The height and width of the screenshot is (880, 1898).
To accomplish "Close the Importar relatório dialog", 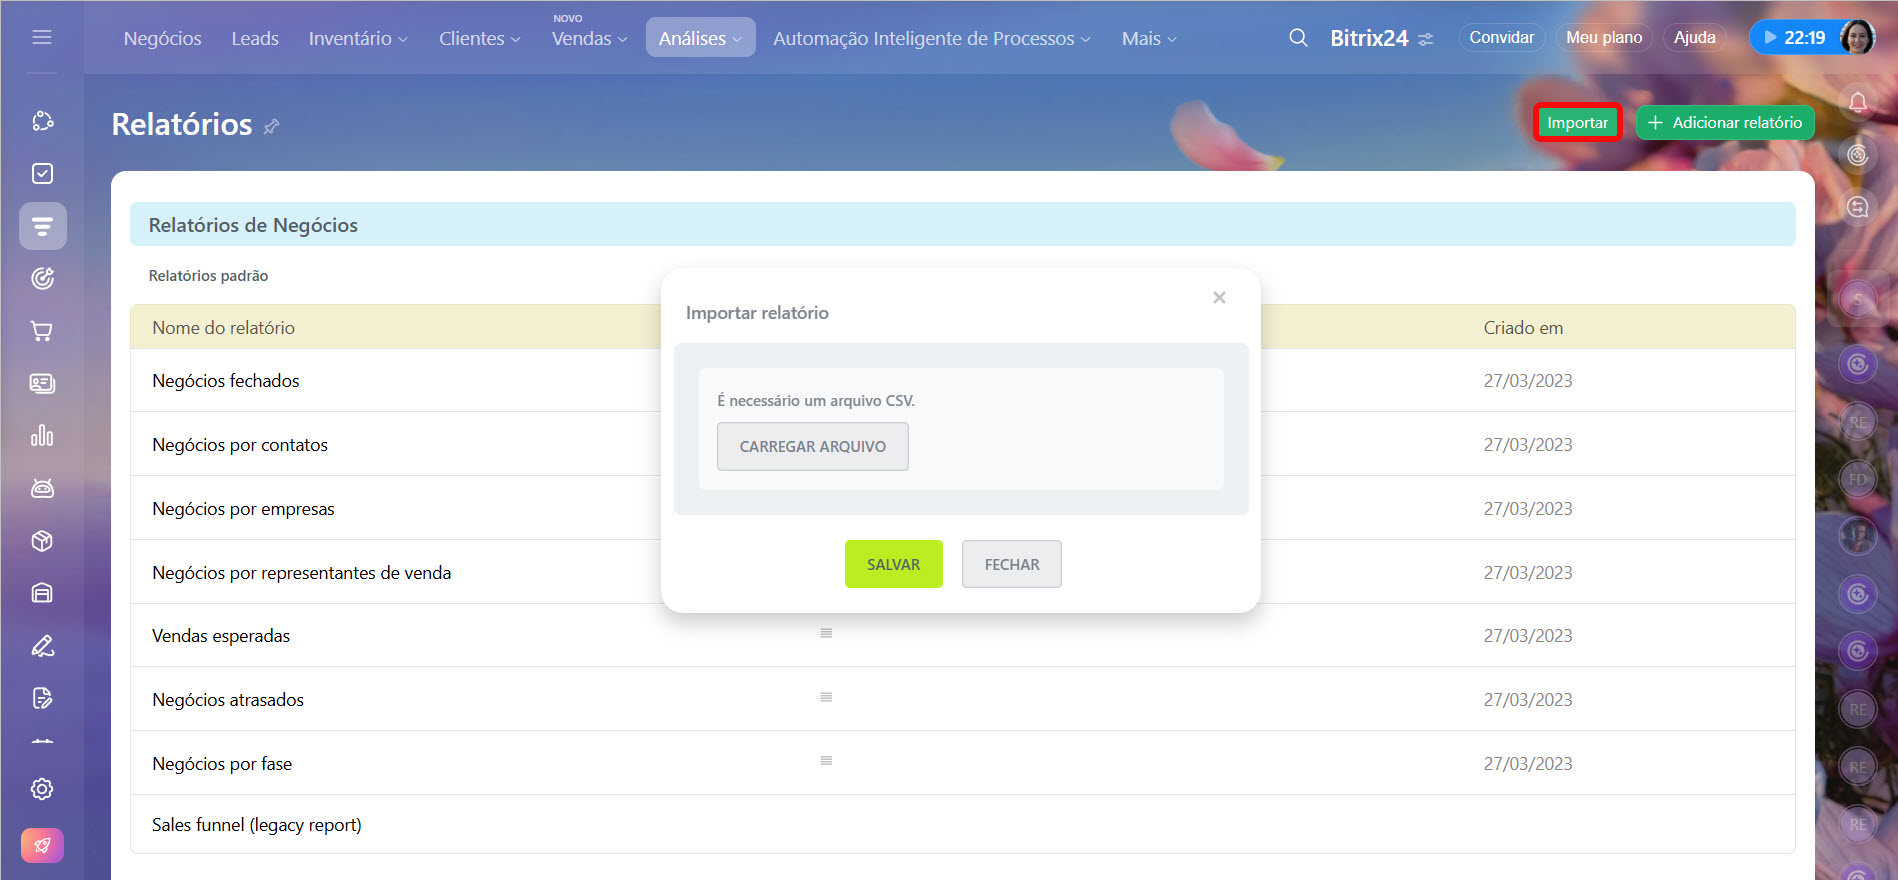I will 1219,298.
